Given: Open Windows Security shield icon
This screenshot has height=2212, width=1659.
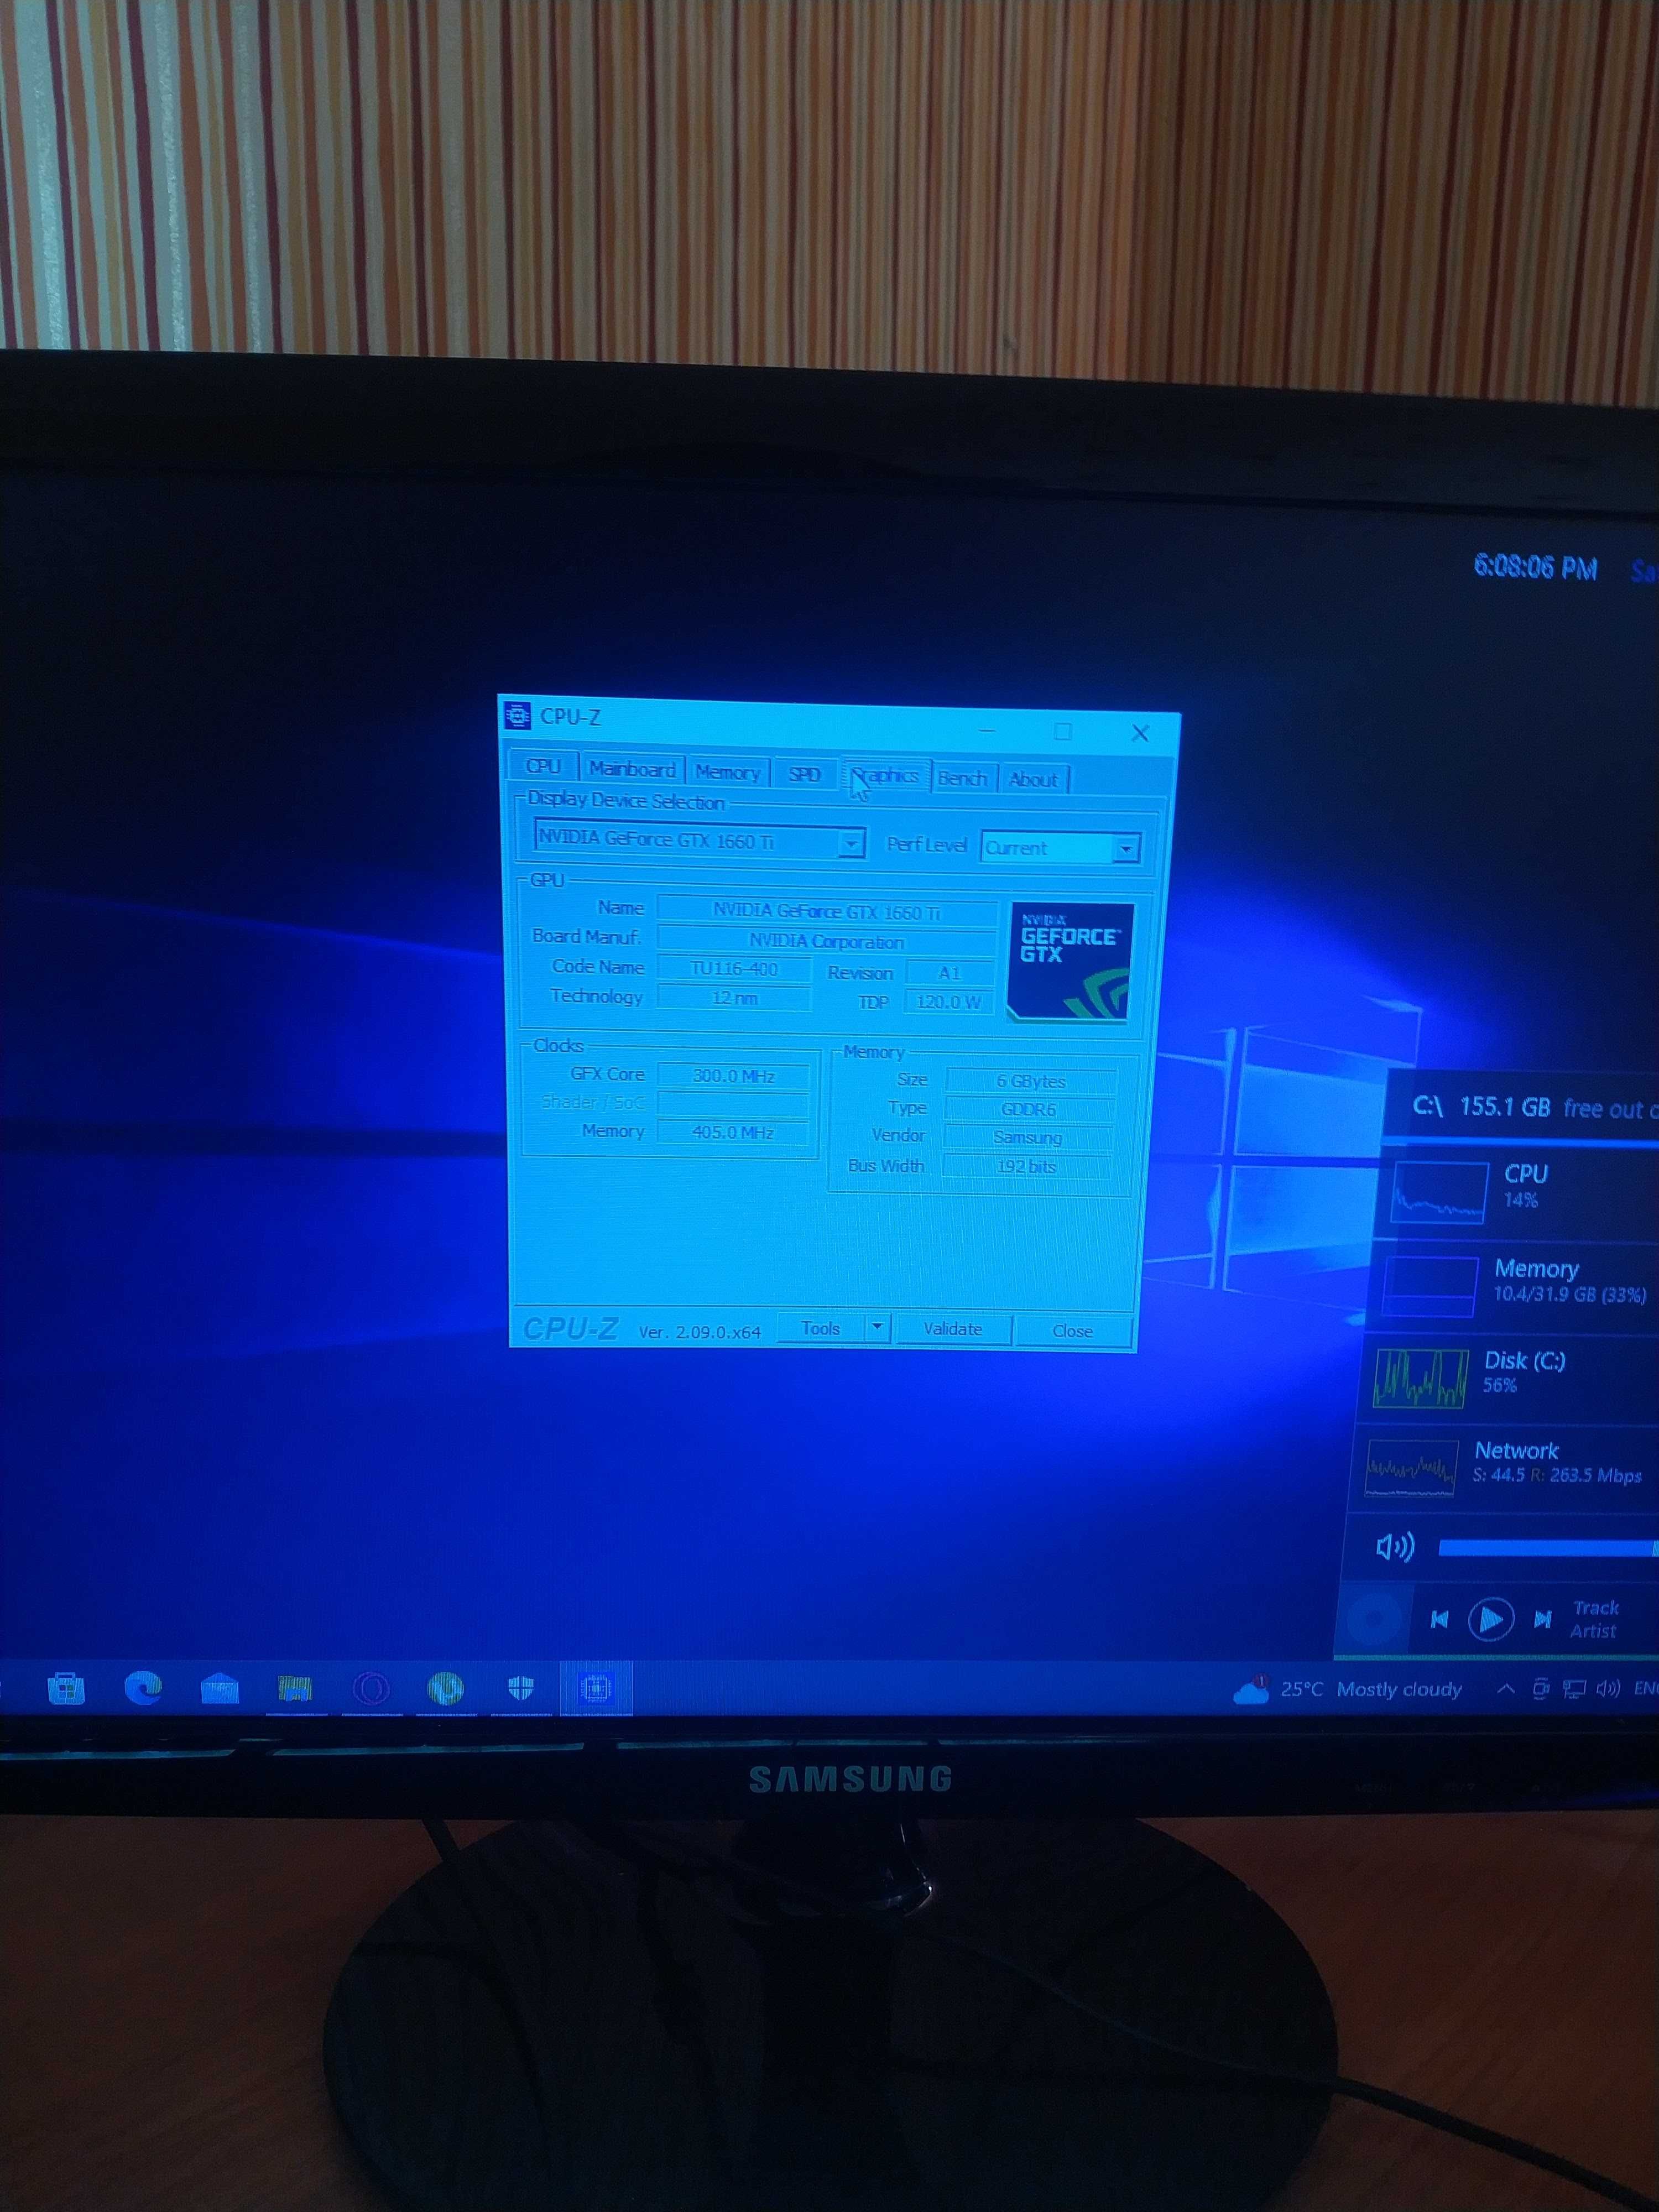Looking at the screenshot, I should tap(520, 1689).
